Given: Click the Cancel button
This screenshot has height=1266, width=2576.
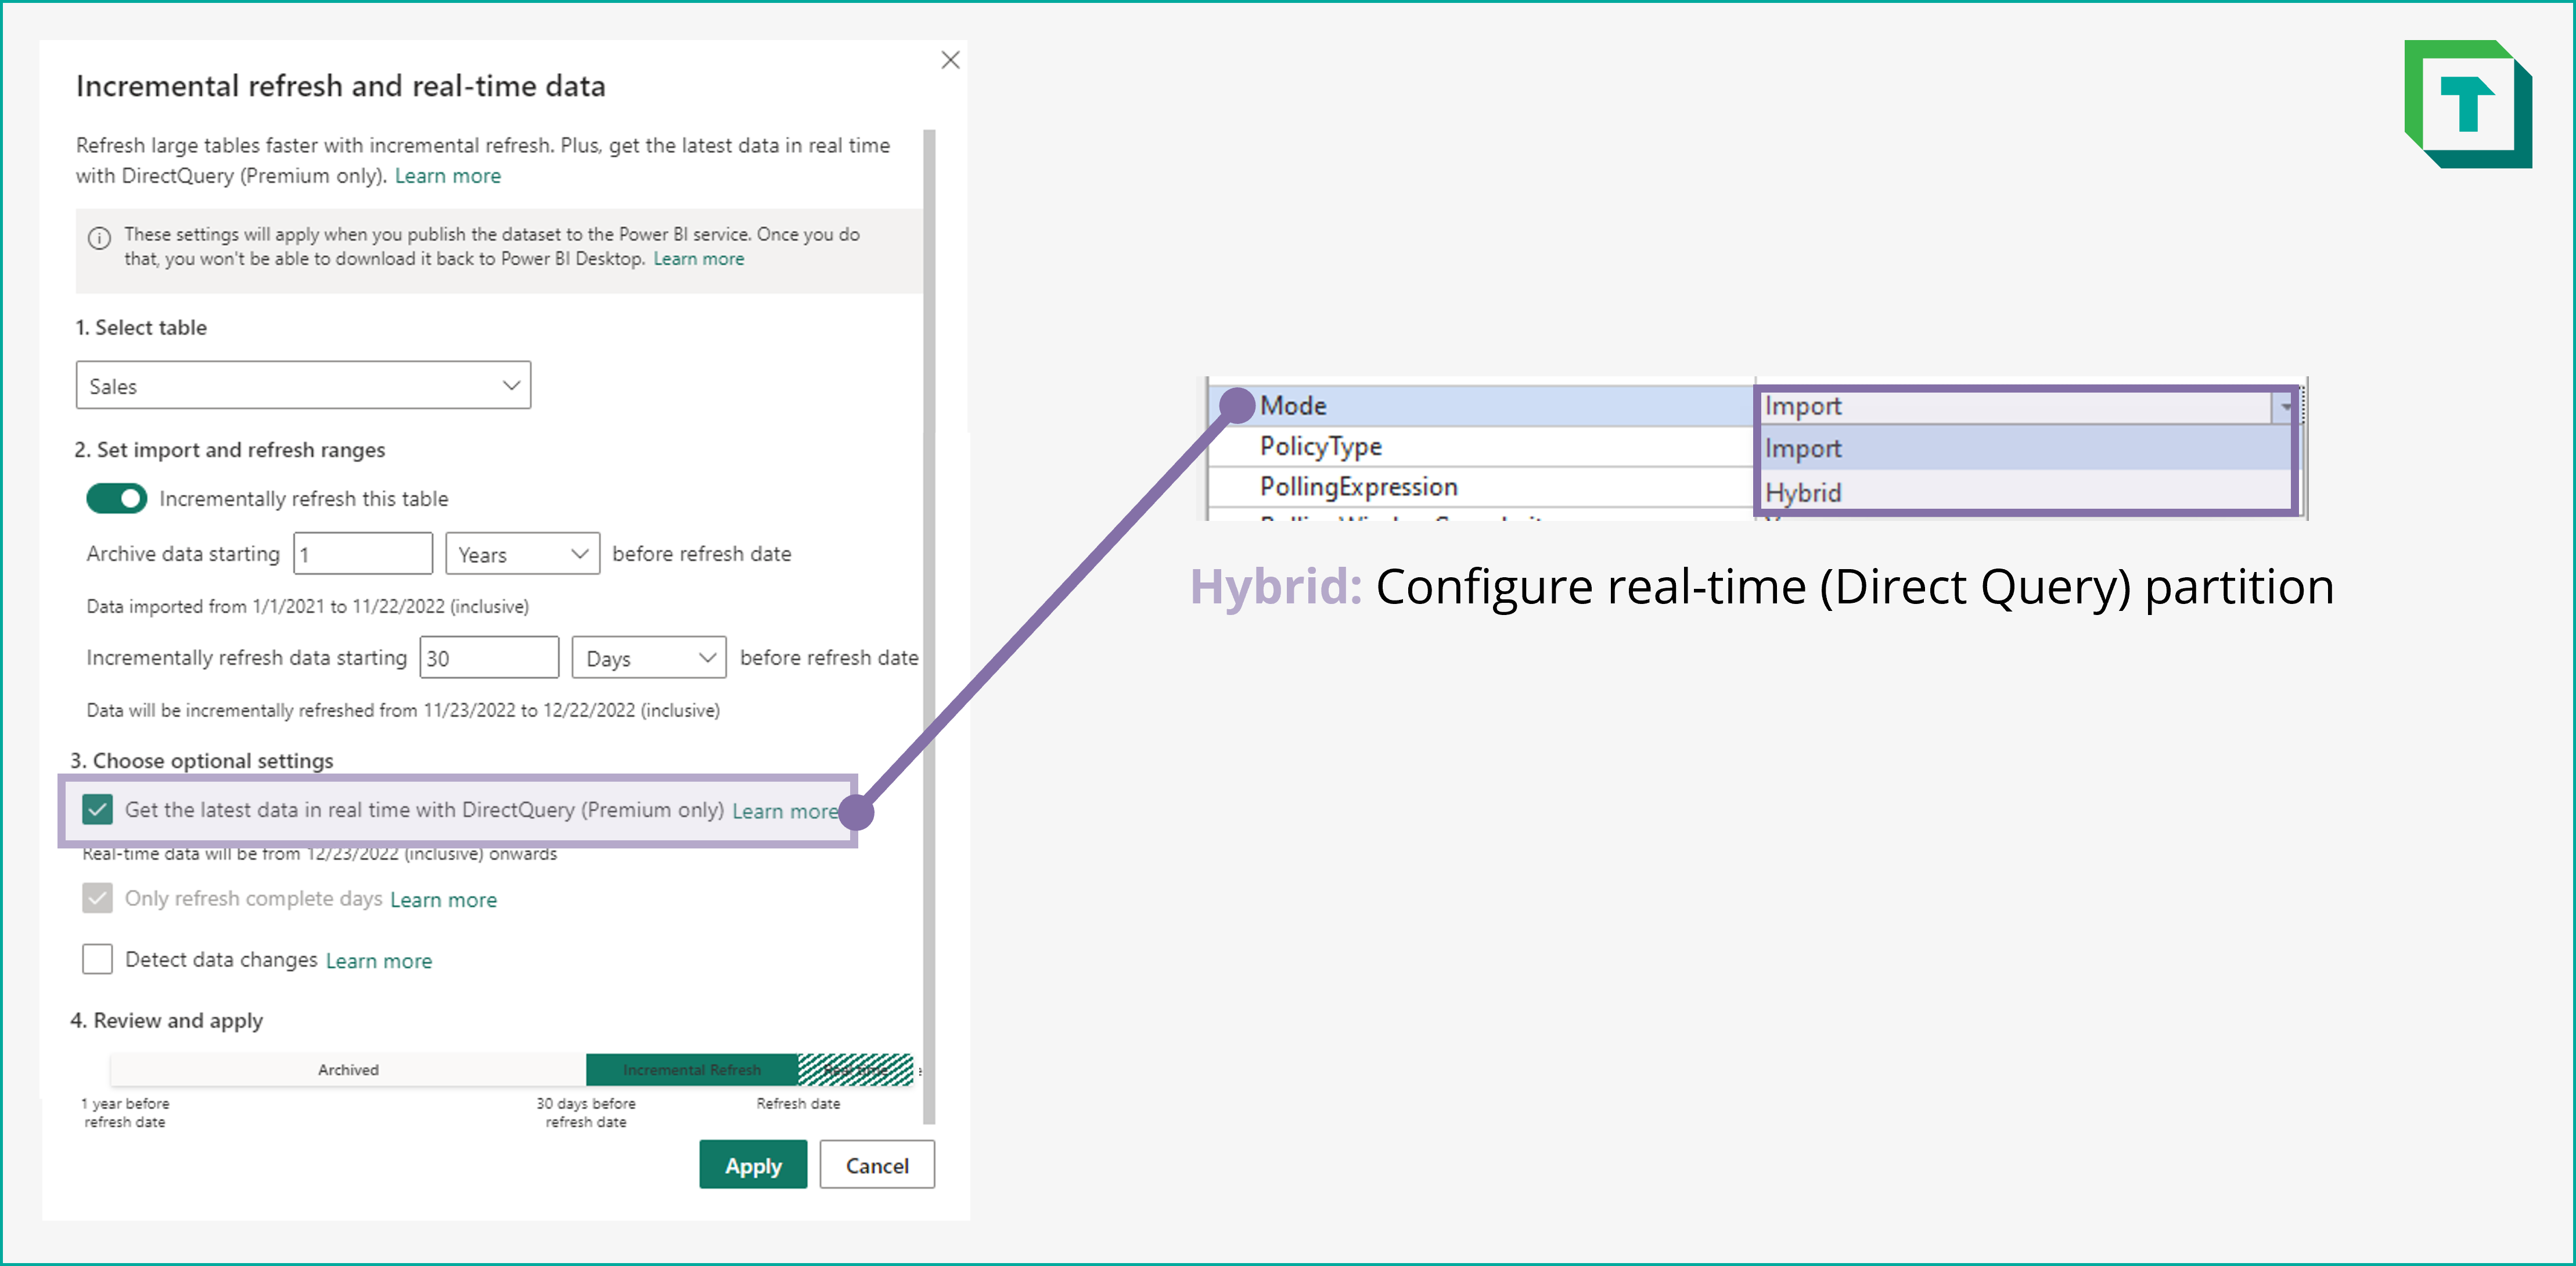Looking at the screenshot, I should click(x=877, y=1165).
